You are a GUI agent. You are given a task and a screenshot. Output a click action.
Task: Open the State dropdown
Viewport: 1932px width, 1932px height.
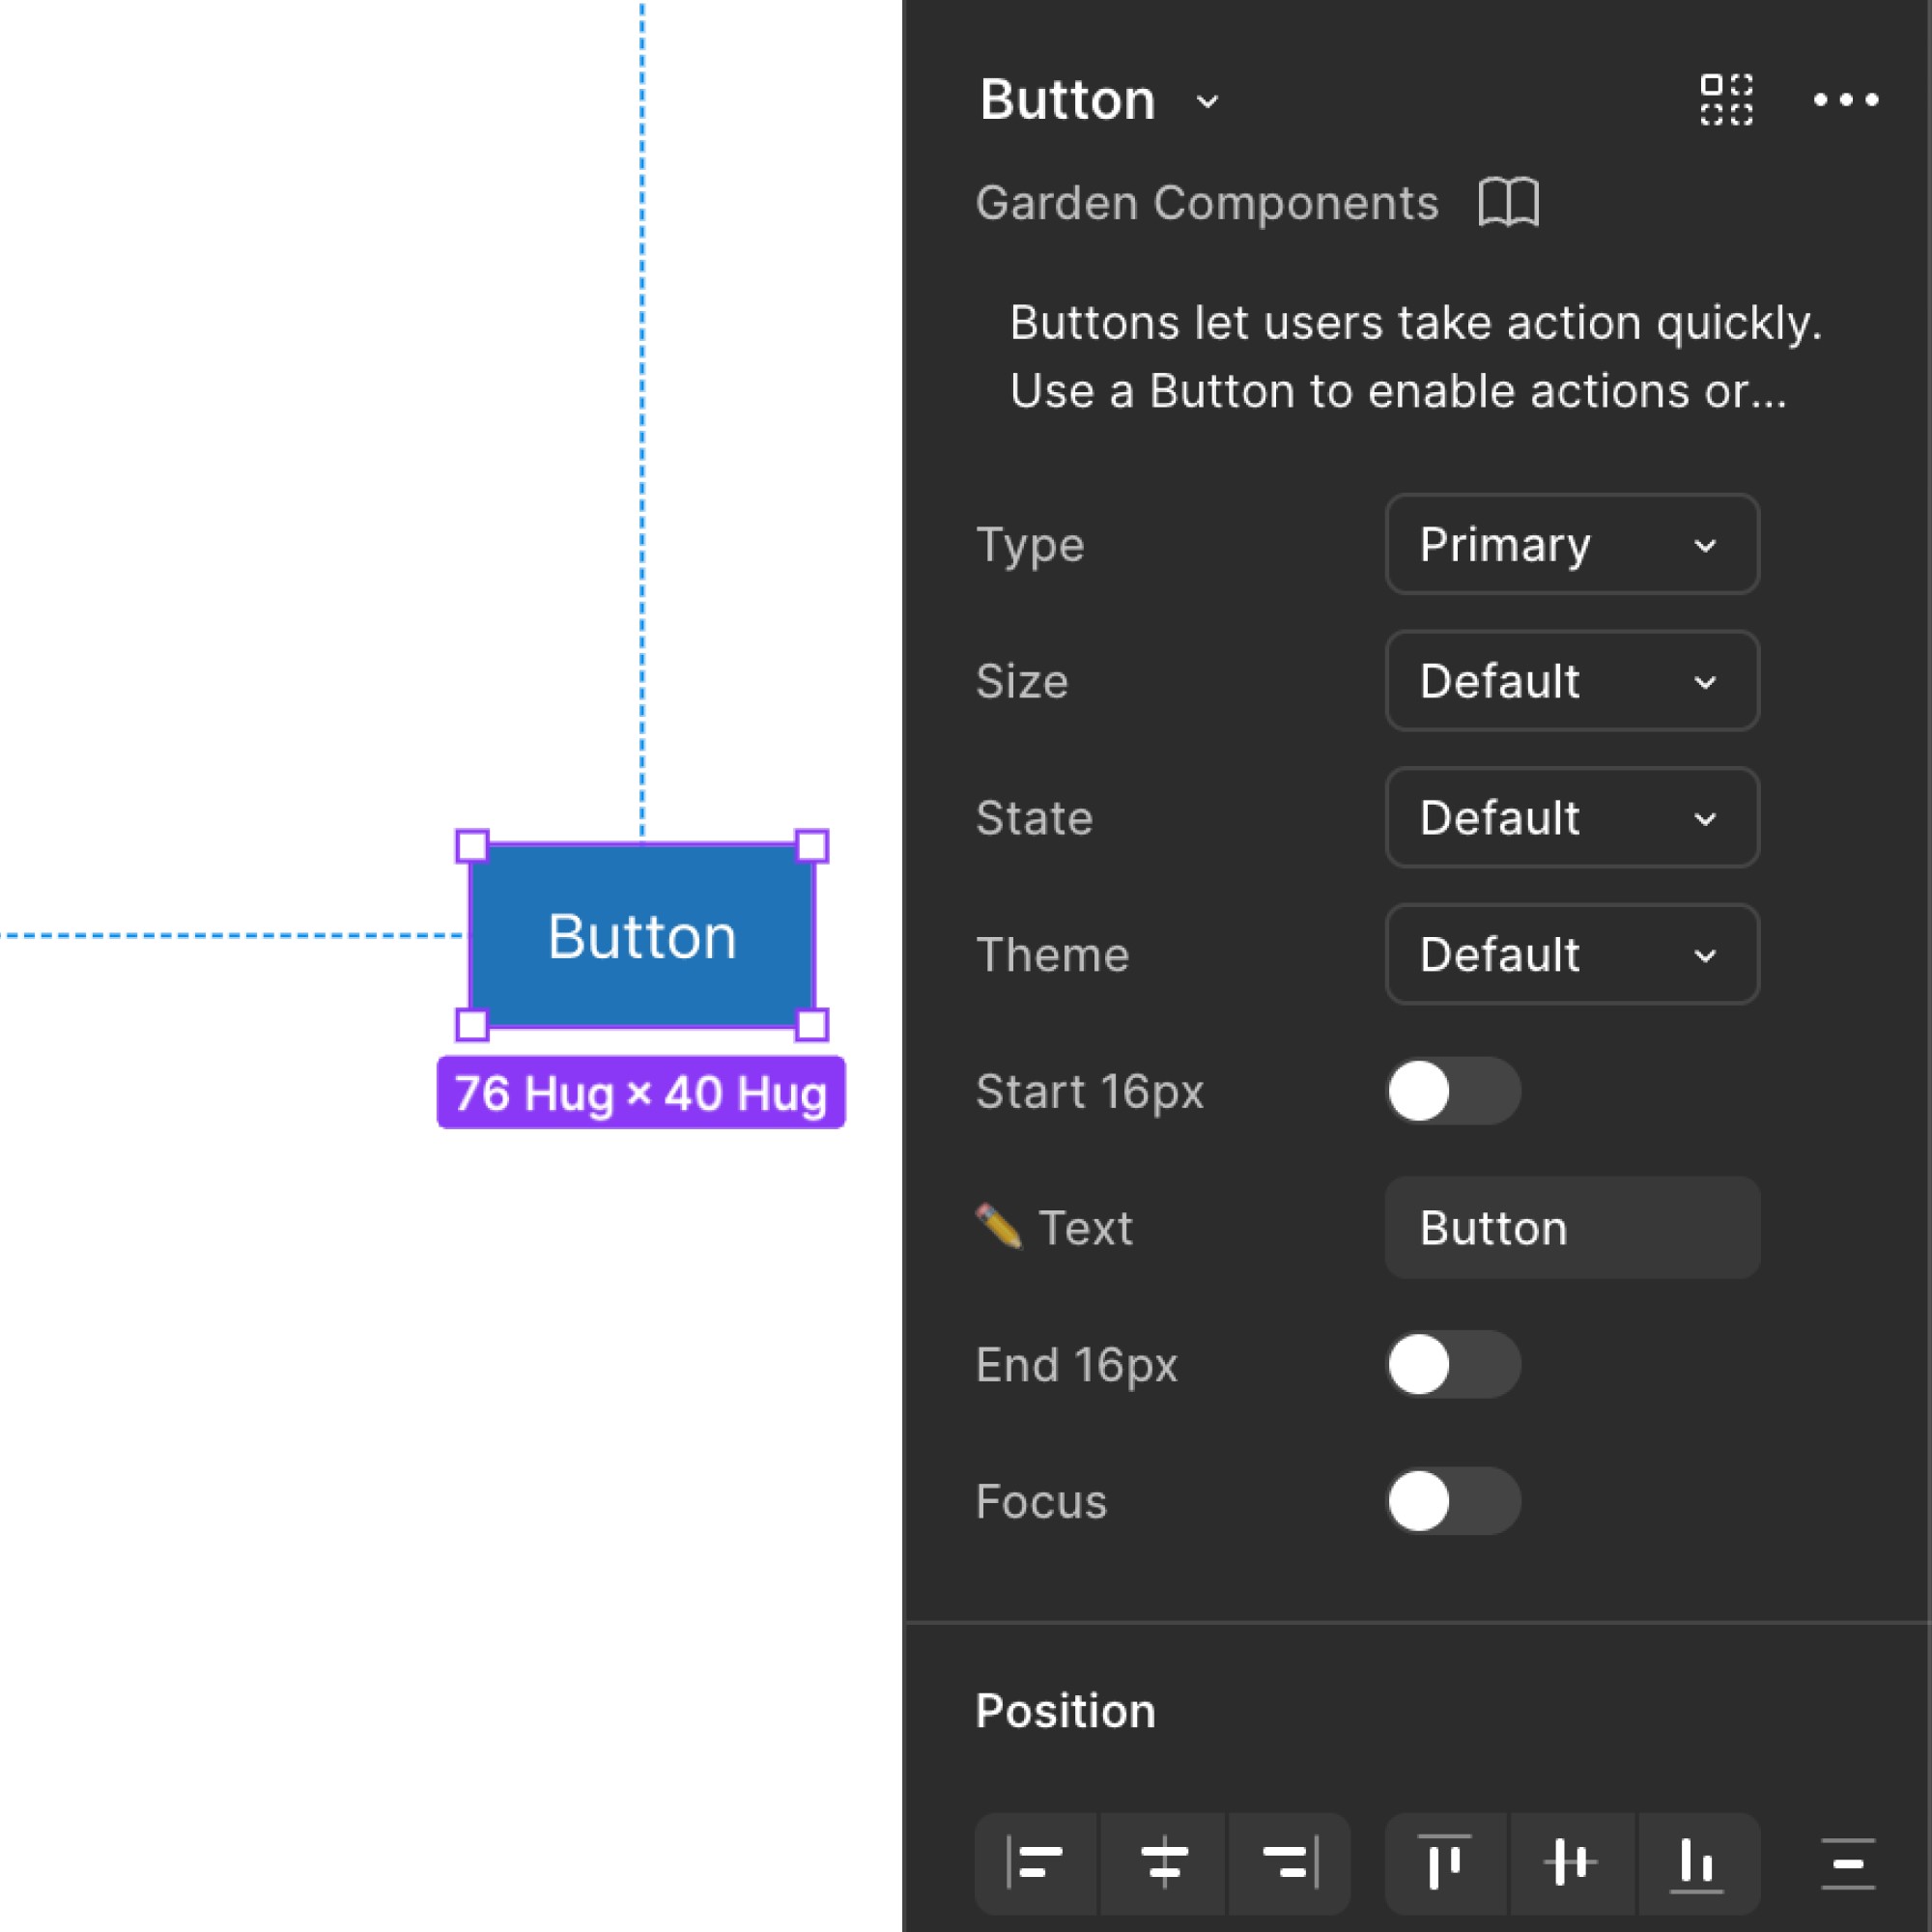coord(1571,818)
